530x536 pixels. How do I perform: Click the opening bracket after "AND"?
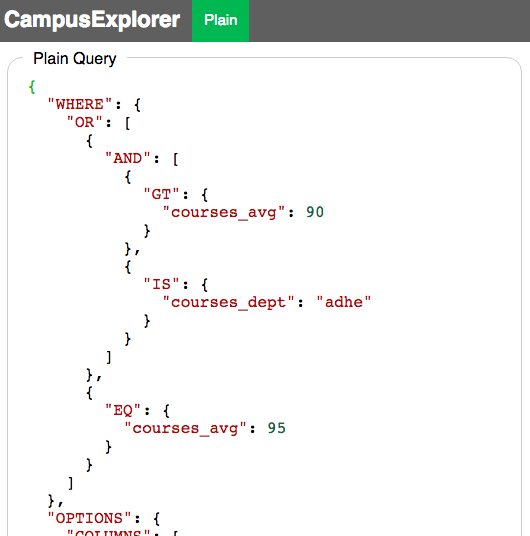tap(175, 159)
